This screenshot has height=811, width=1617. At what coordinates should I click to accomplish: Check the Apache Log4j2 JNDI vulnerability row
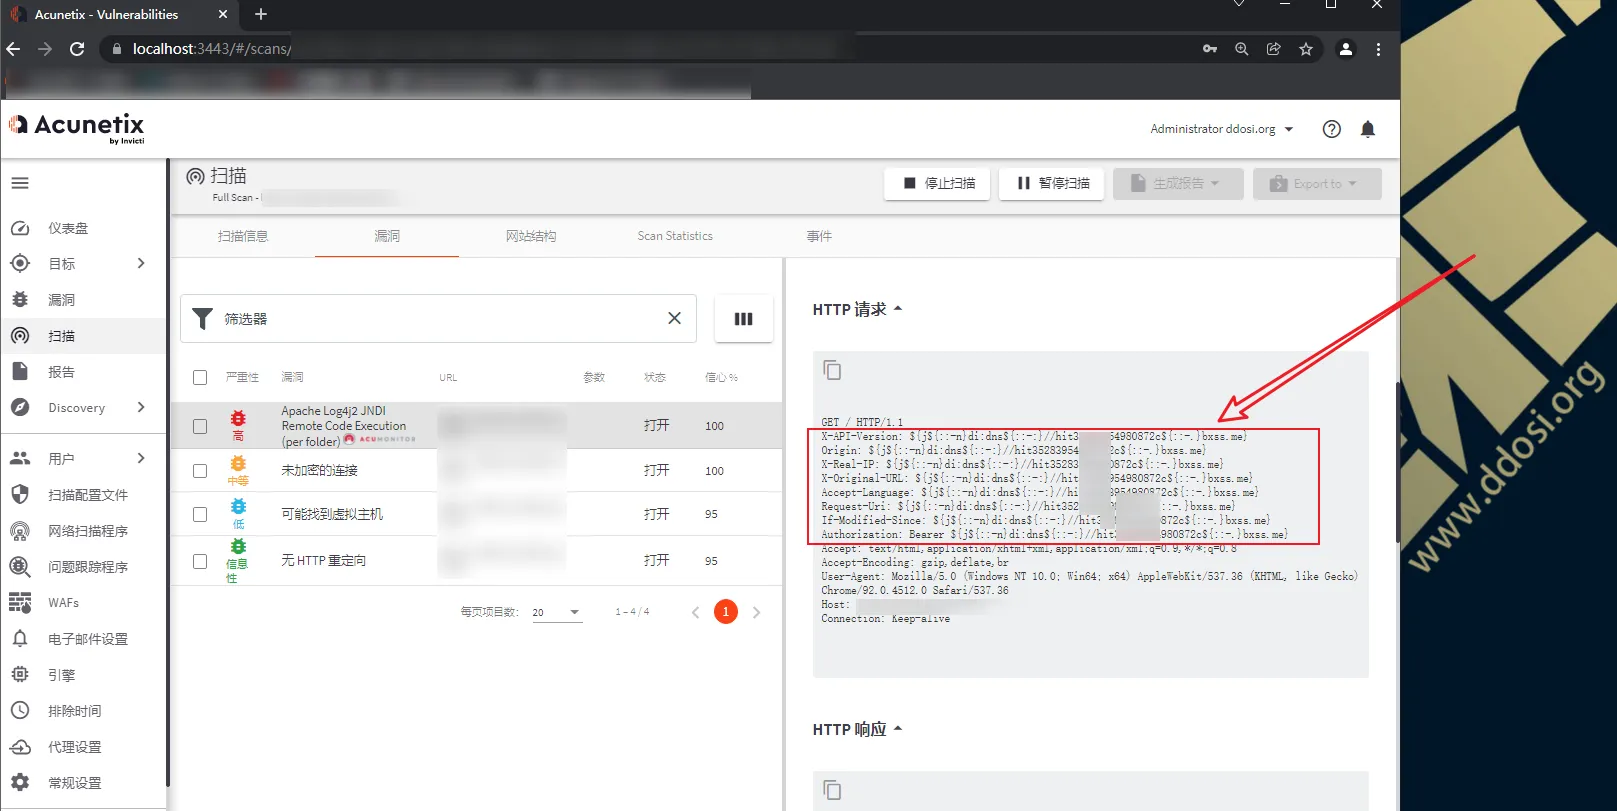click(200, 426)
